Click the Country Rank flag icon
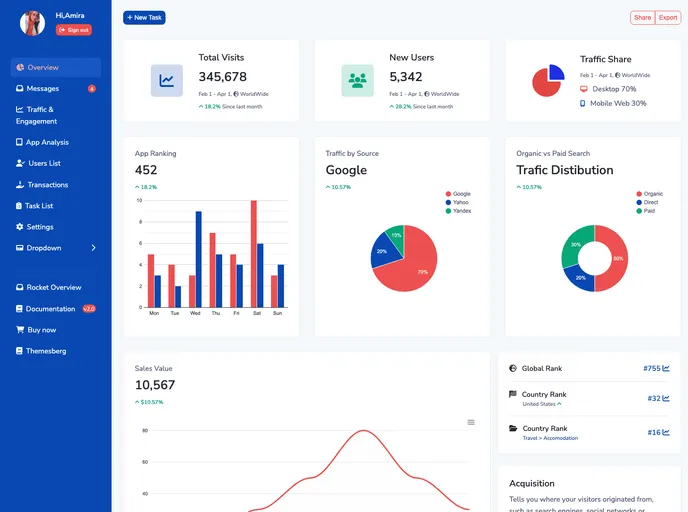Screen dimensions: 688x512 tap(513, 395)
